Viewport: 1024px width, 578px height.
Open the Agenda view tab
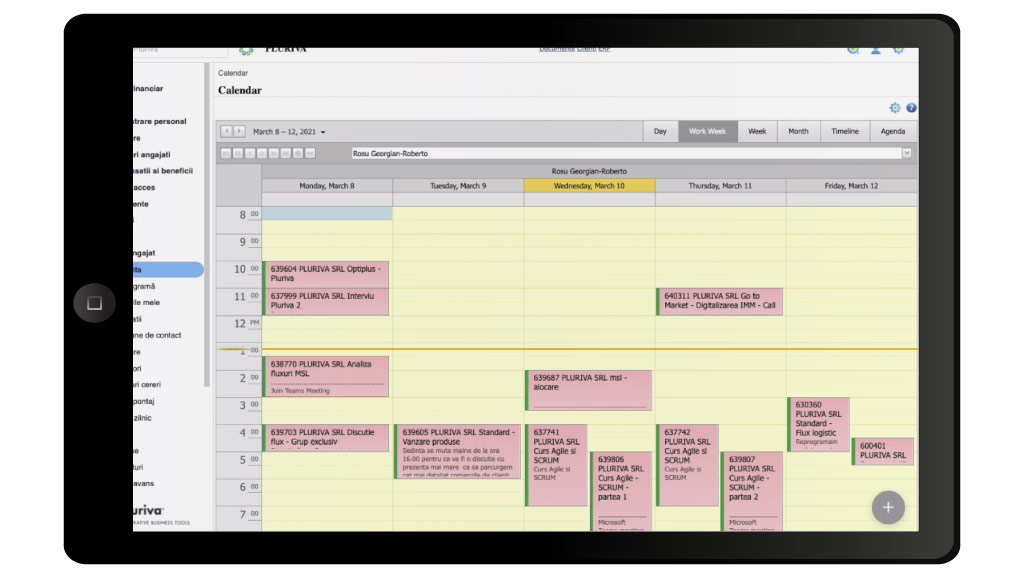(893, 131)
